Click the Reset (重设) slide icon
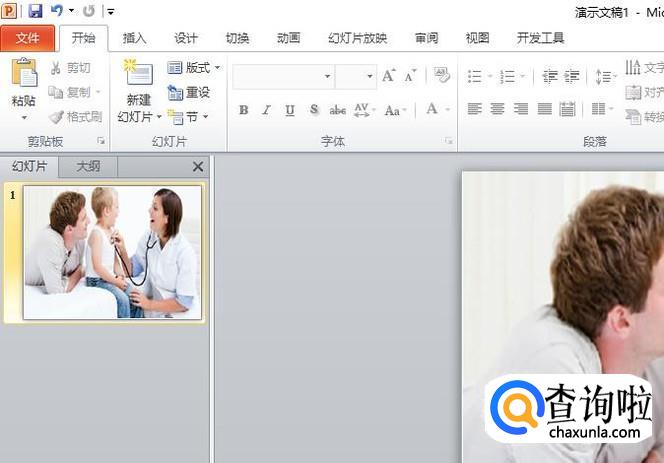Viewport: 664px width, 463px height. point(189,93)
